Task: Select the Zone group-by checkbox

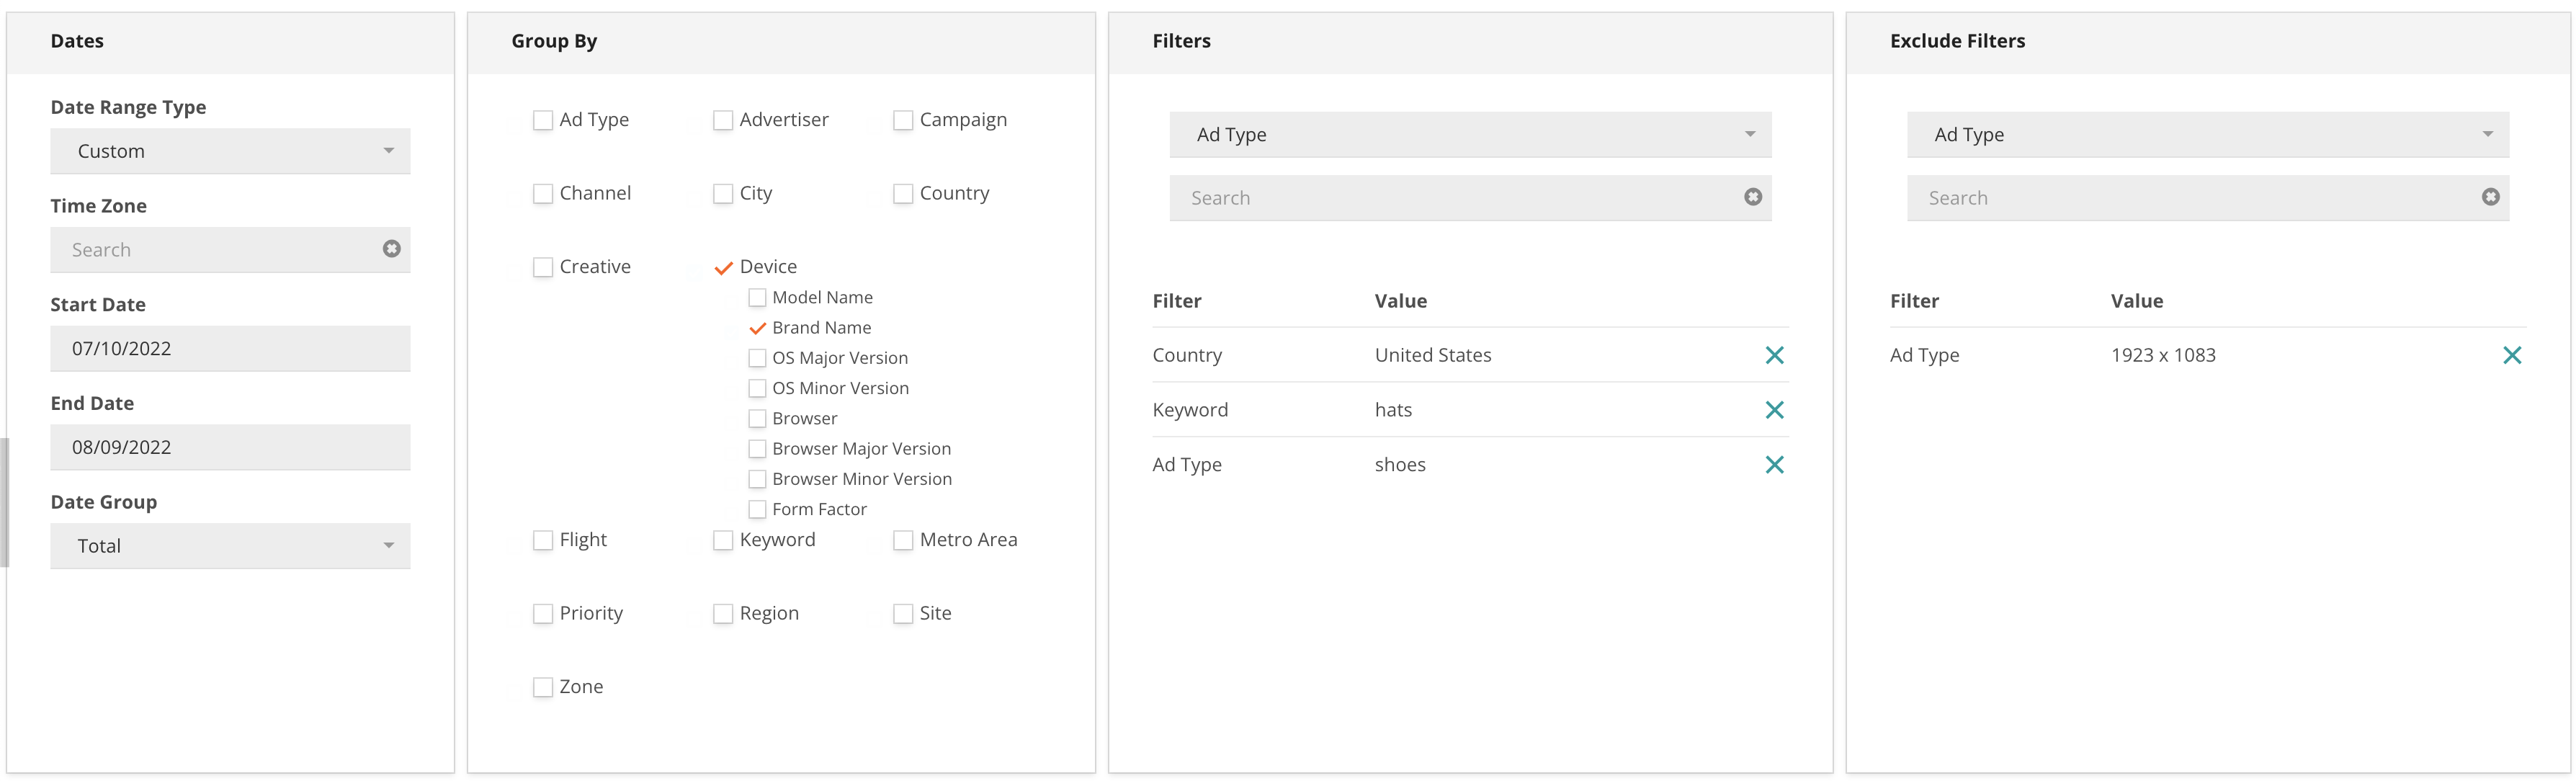Action: [x=543, y=687]
